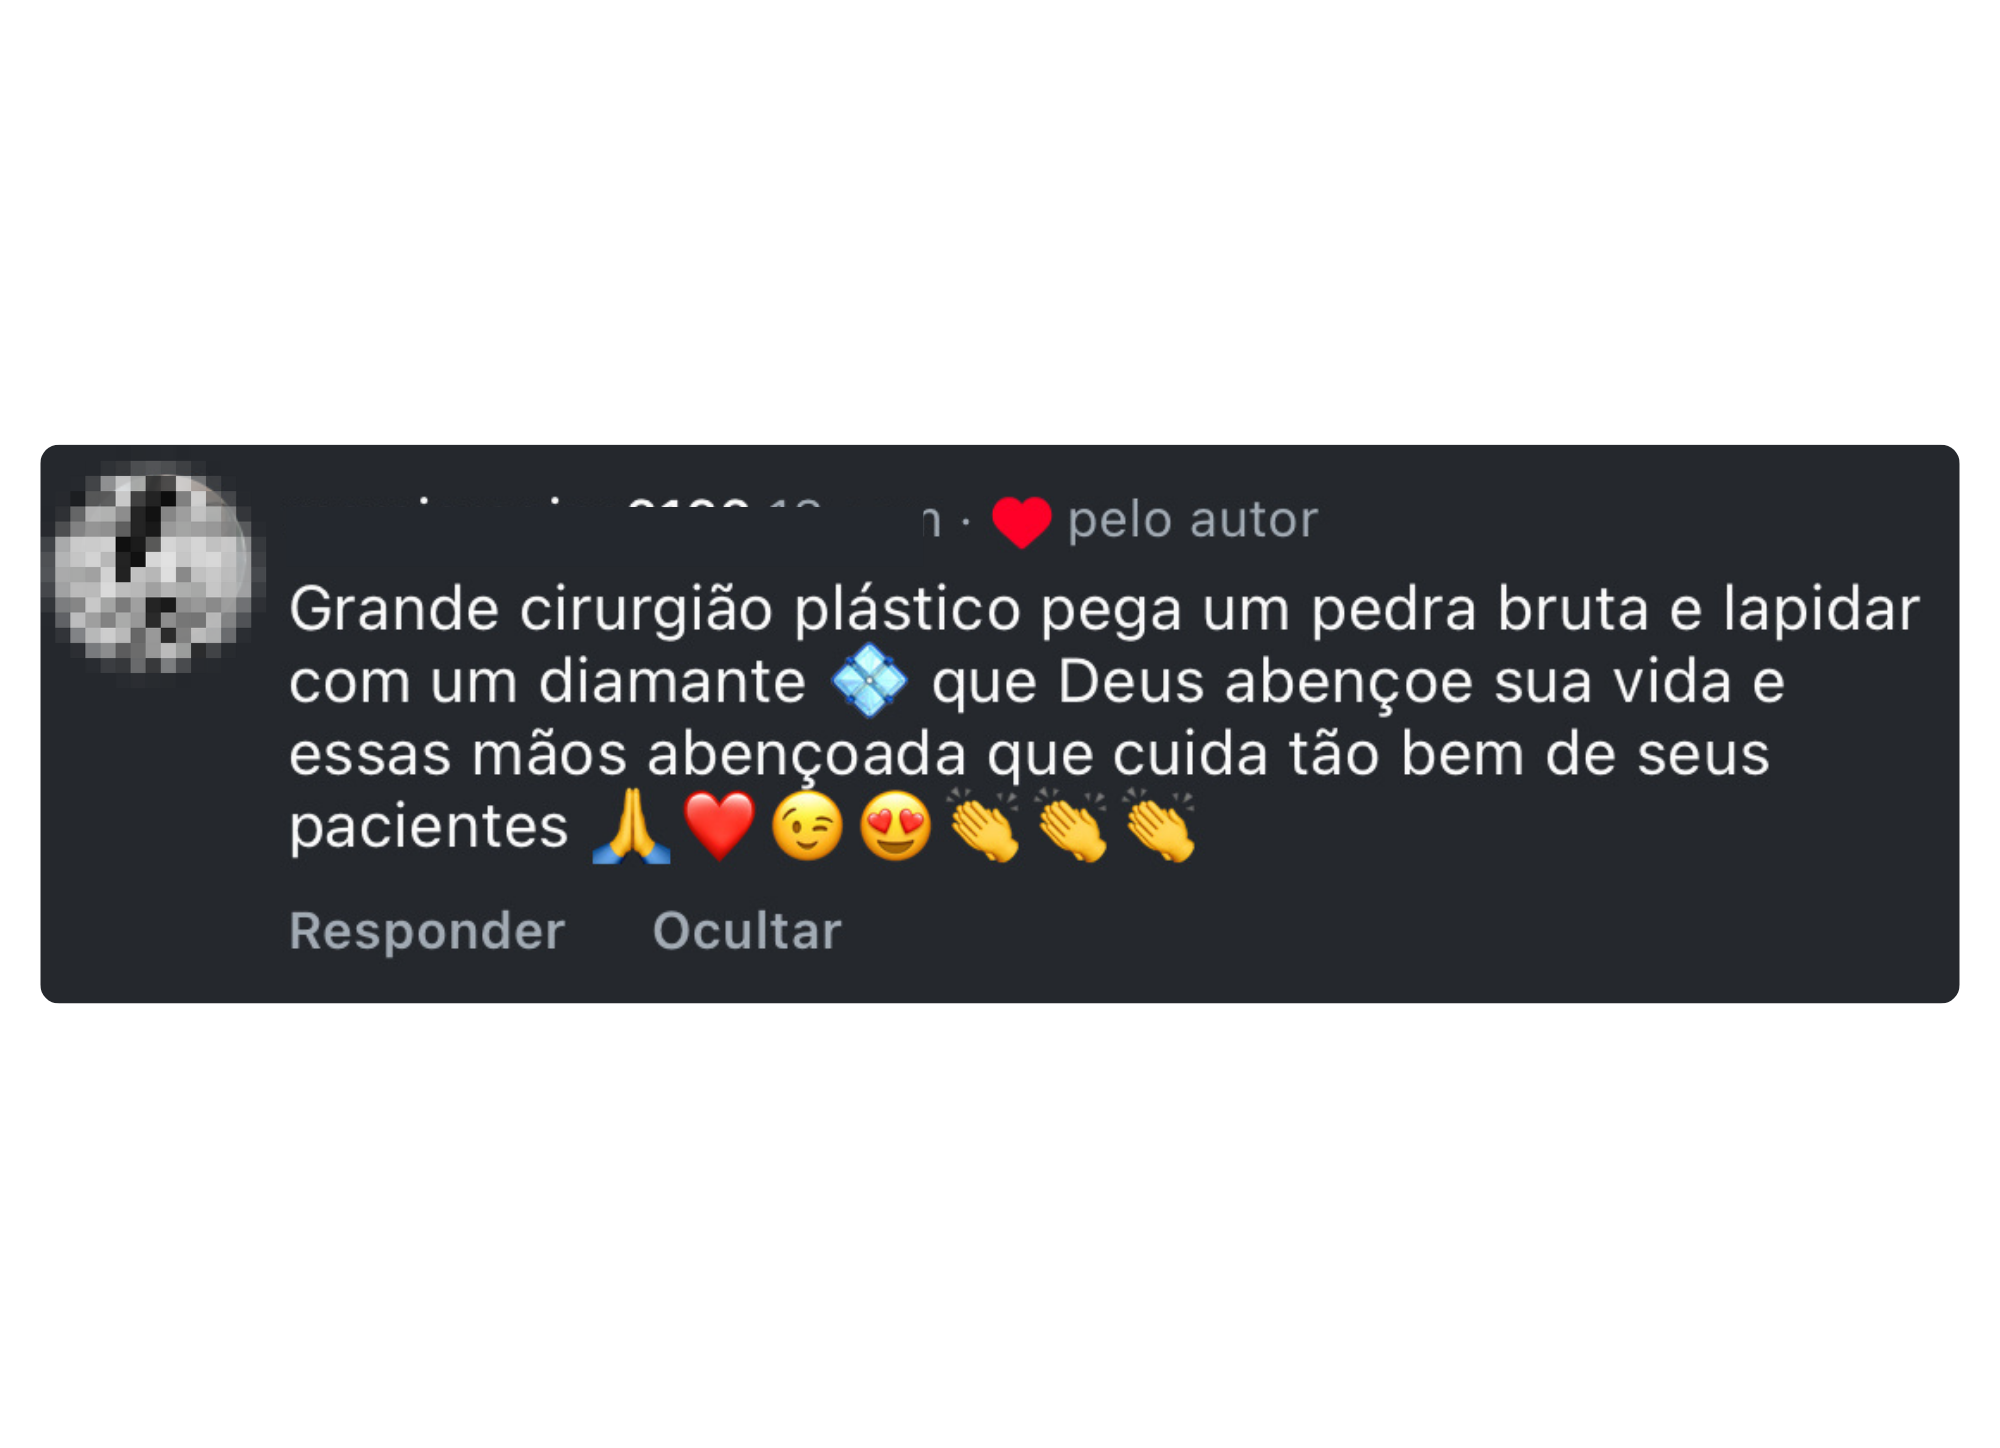The image size is (2000, 1448).
Task: Click the blue diamond emoji
Action: [869, 681]
